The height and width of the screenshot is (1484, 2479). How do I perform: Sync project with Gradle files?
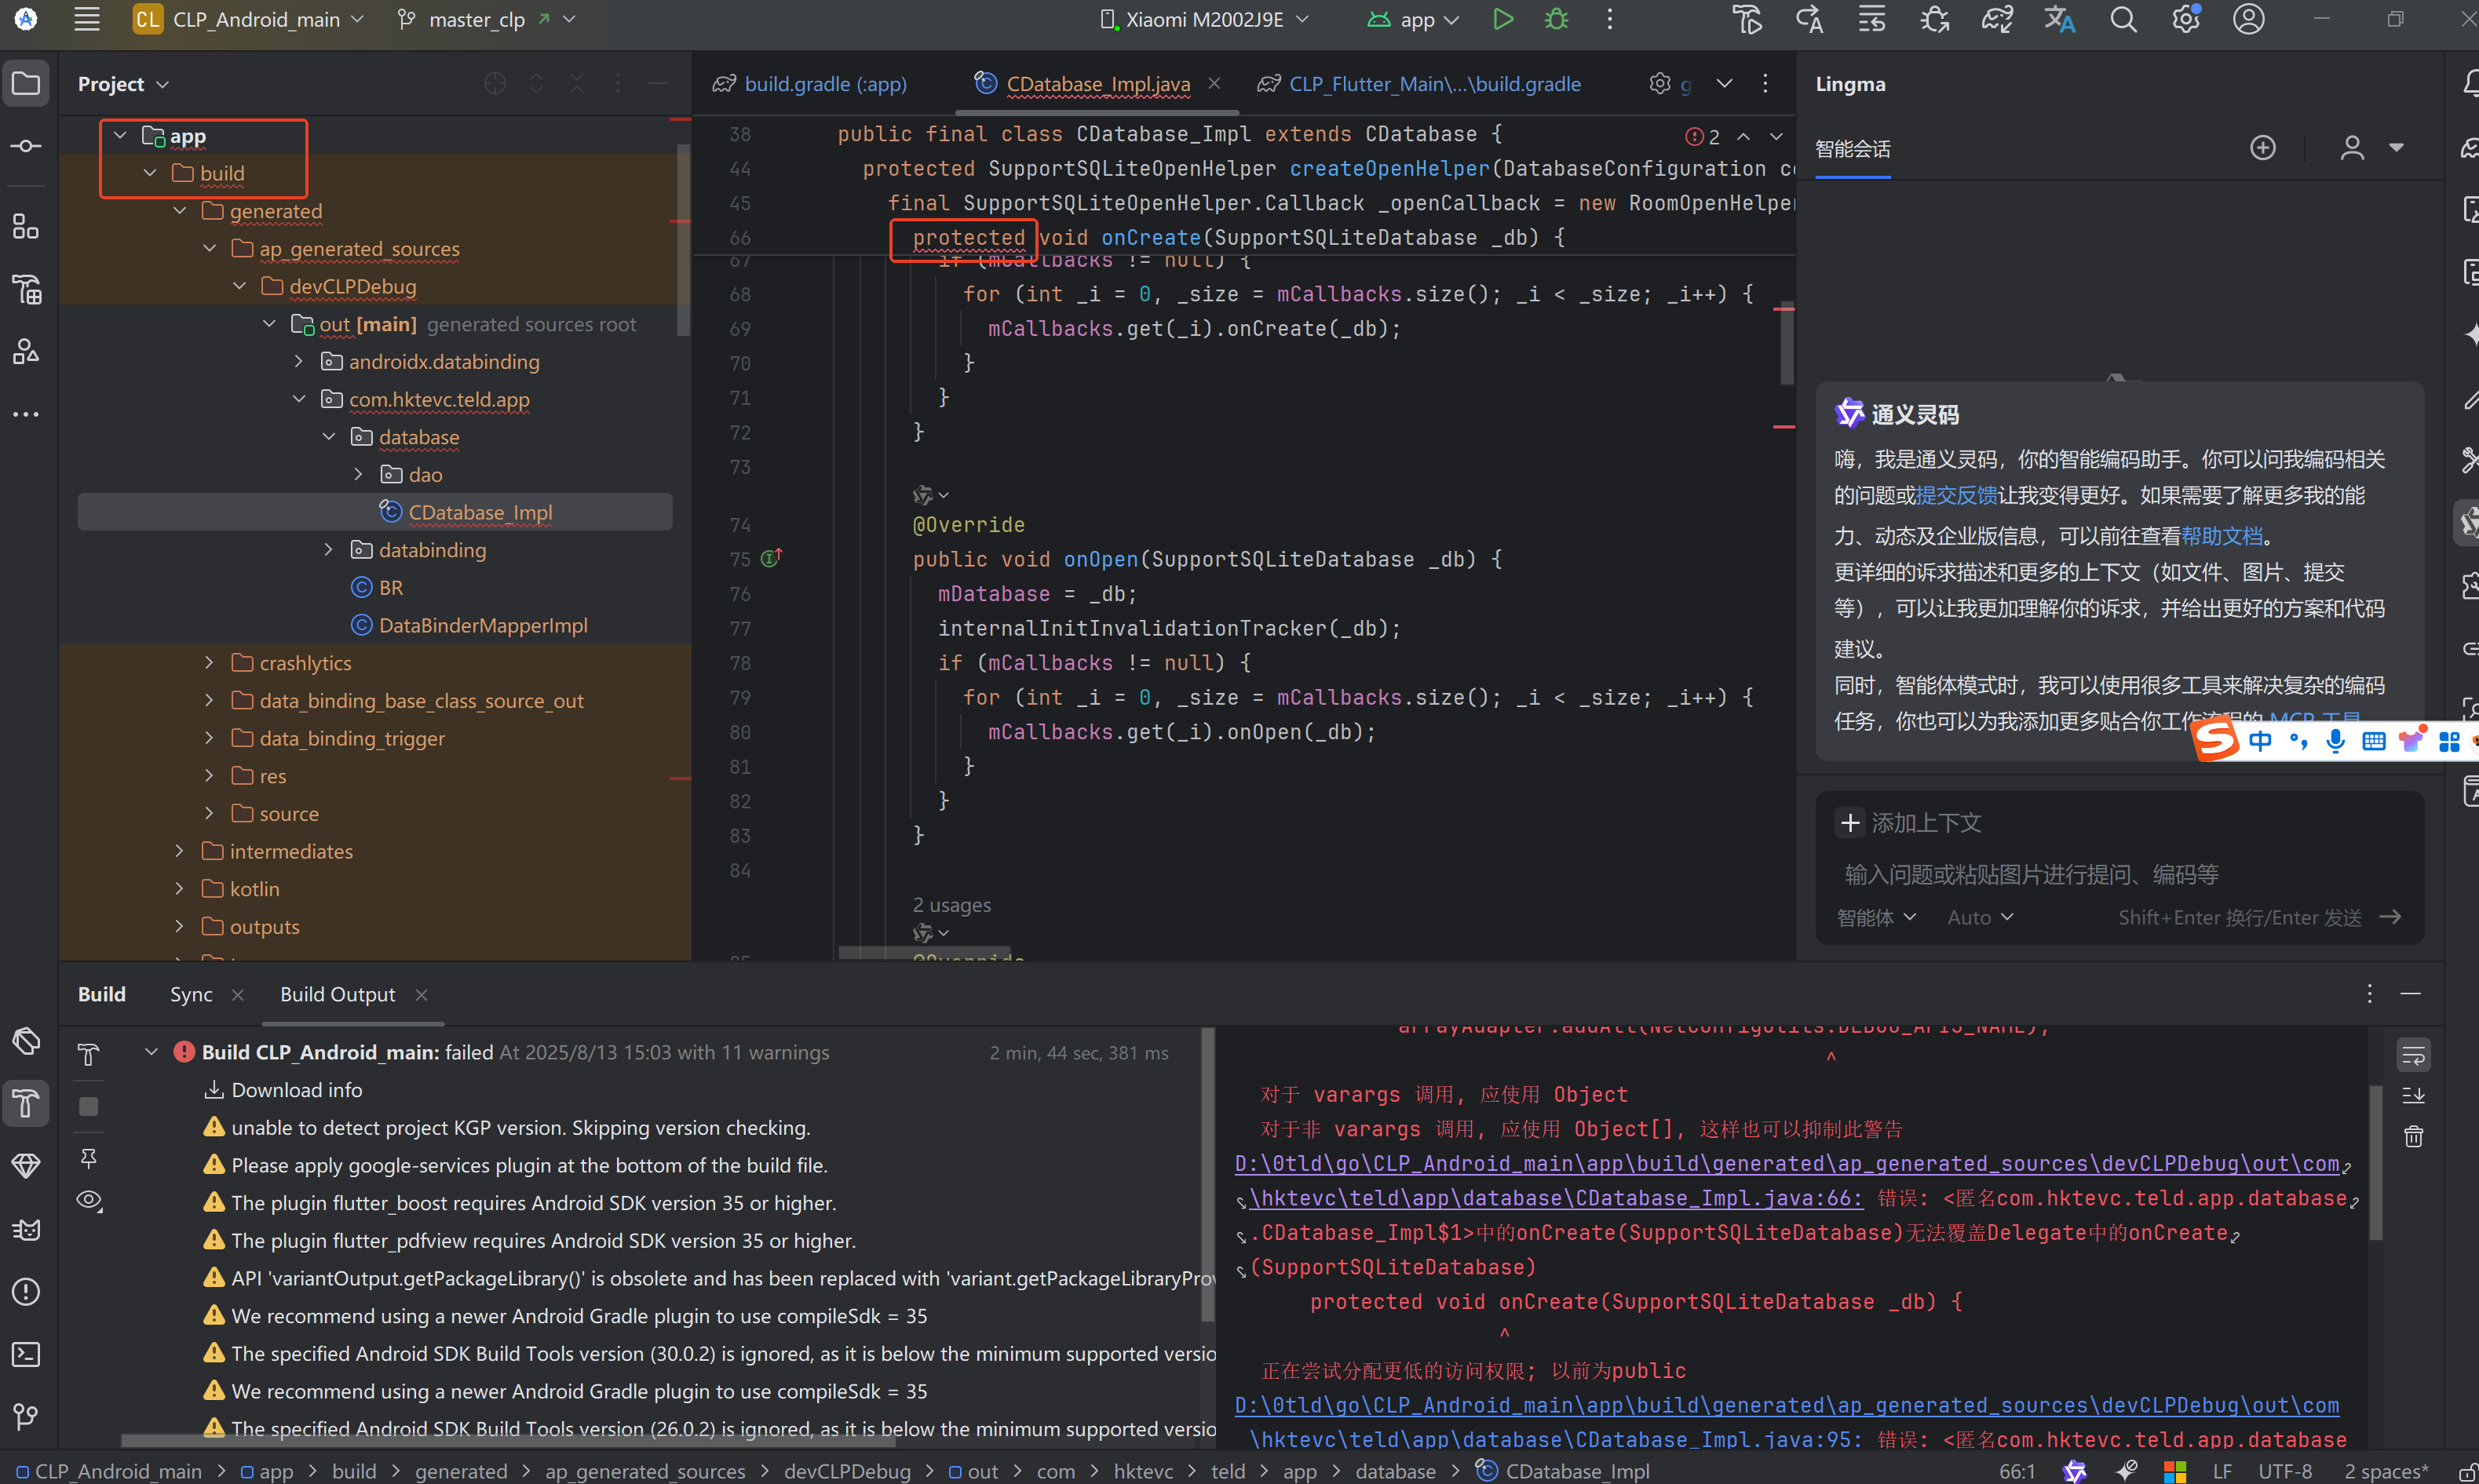tap(1997, 19)
